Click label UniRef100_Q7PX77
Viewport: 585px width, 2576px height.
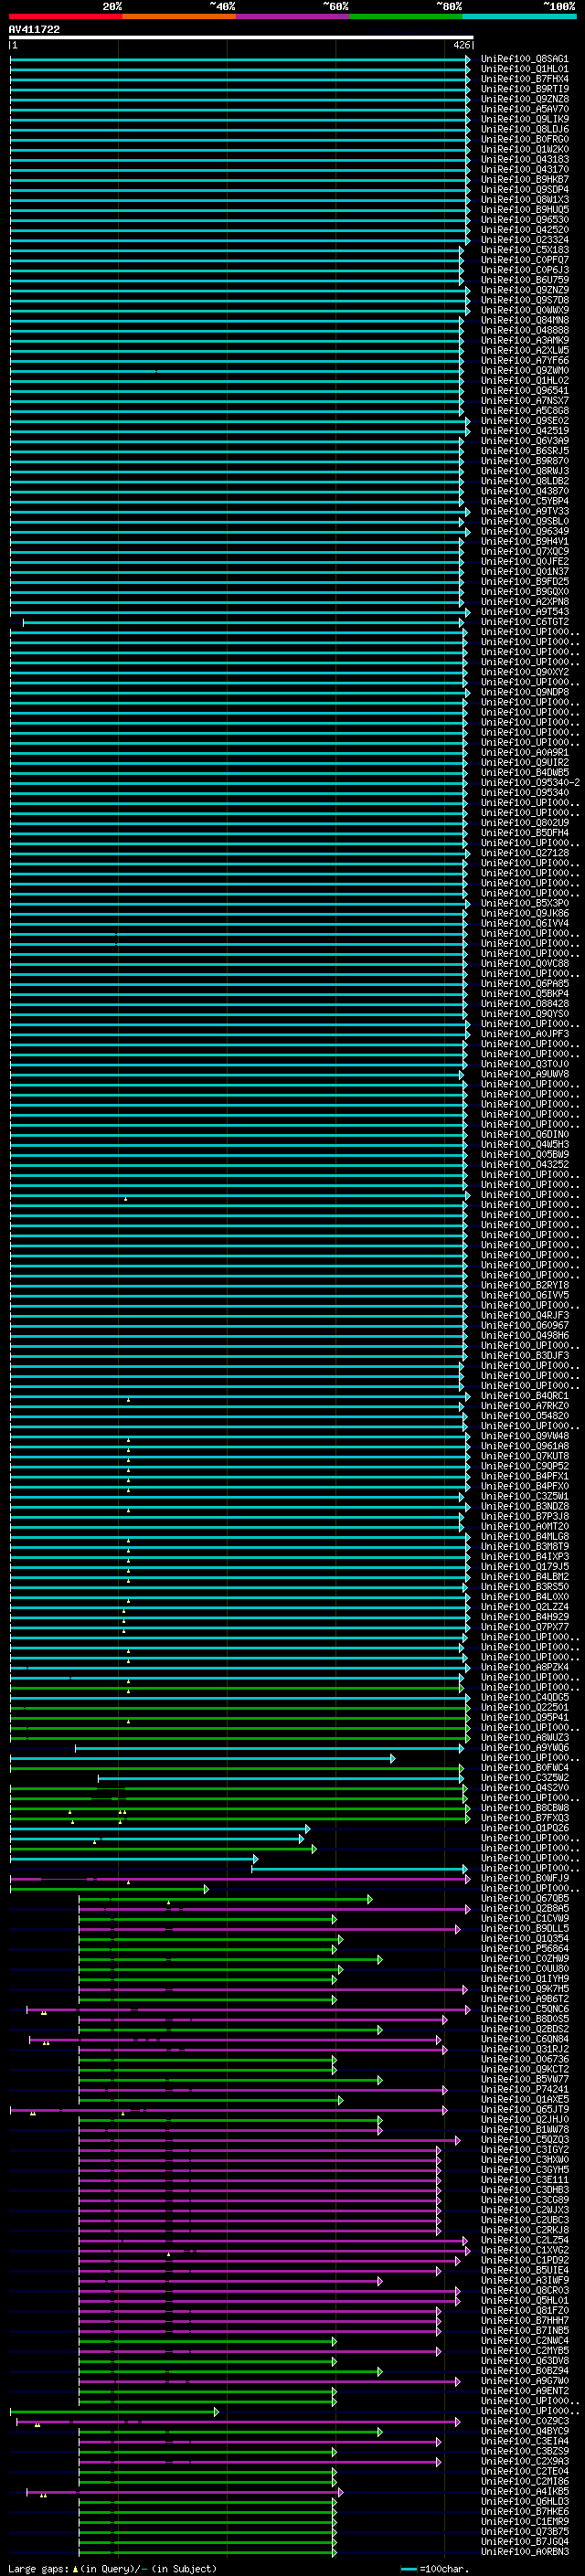(524, 1627)
